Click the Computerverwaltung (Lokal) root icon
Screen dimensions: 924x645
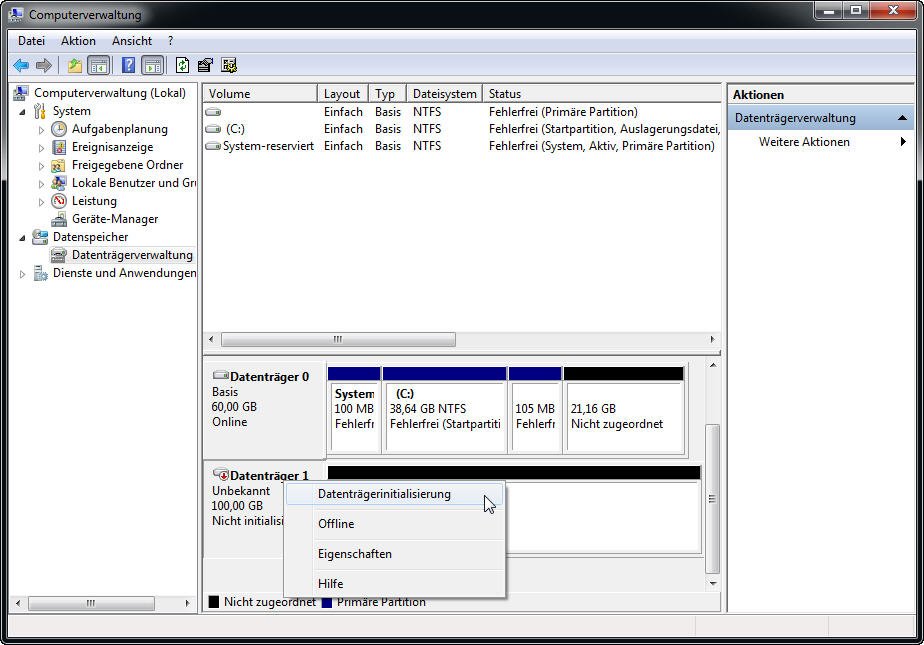21,92
